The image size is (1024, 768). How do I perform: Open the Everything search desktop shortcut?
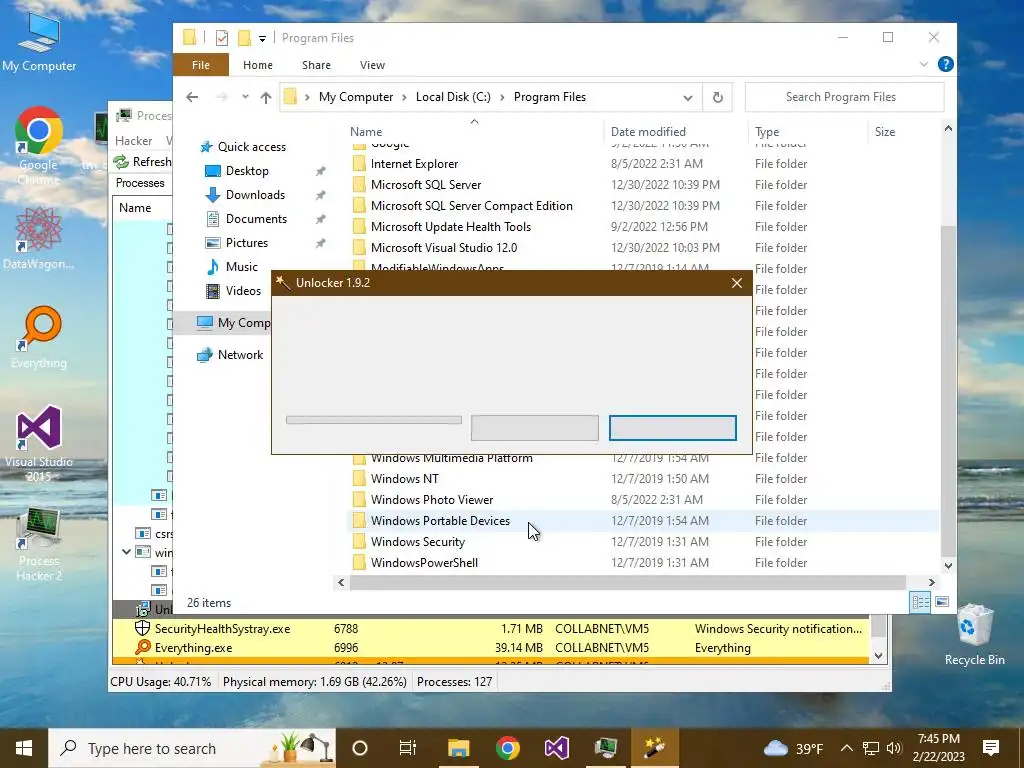[39, 337]
